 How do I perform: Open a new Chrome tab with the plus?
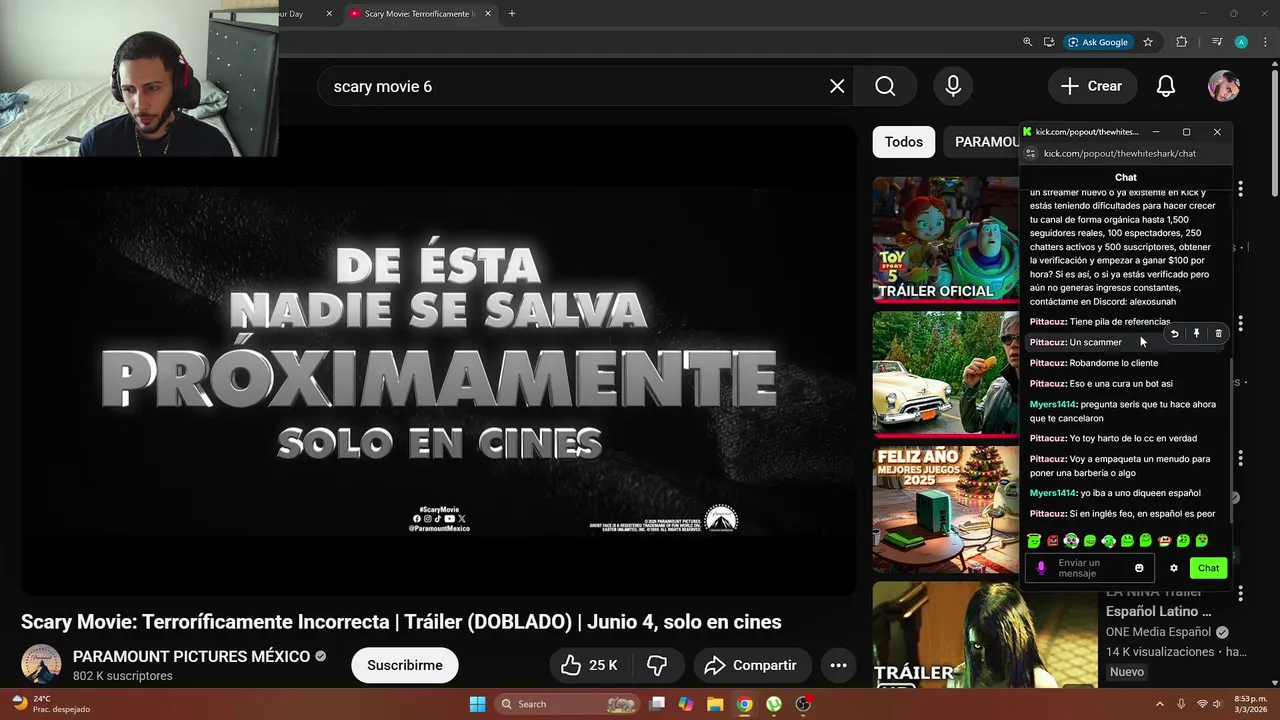coord(512,14)
